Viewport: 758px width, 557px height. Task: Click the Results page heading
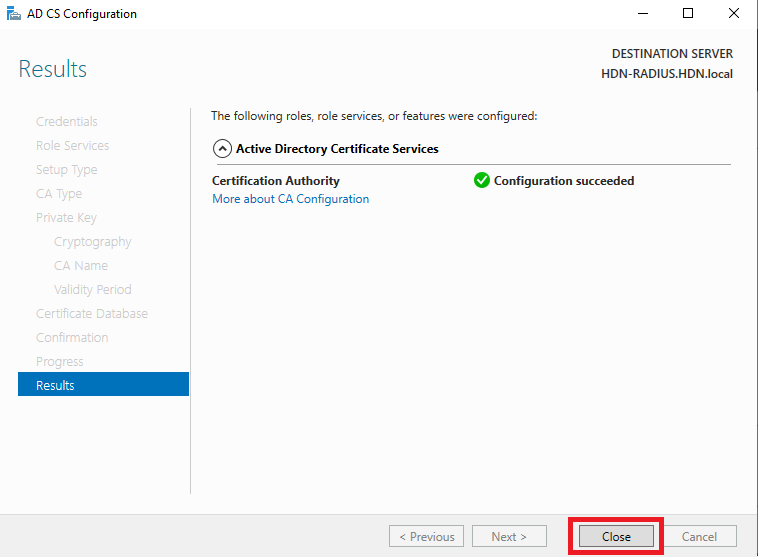click(x=53, y=69)
